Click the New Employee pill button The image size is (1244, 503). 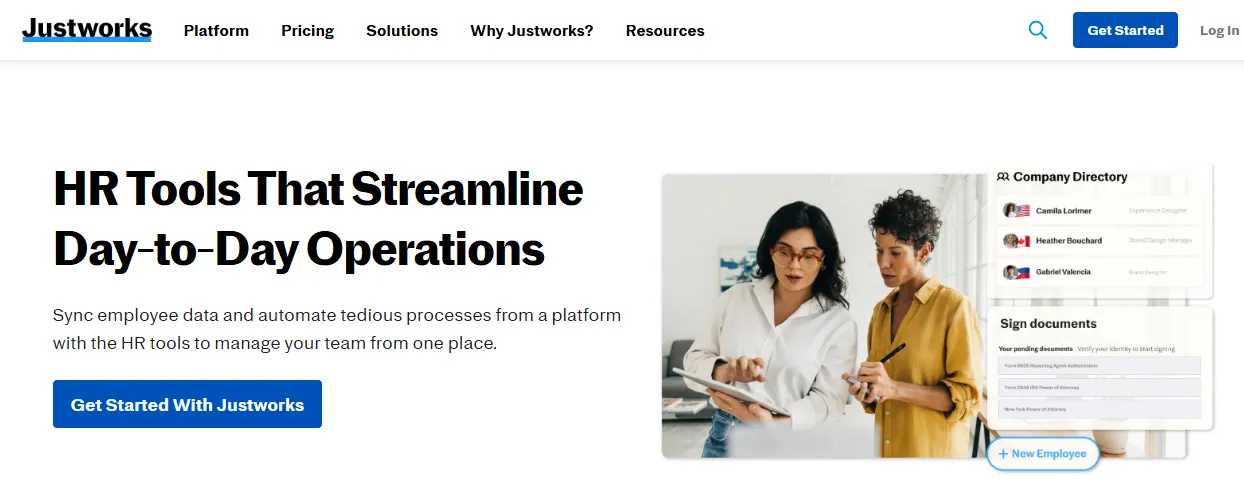(1043, 453)
